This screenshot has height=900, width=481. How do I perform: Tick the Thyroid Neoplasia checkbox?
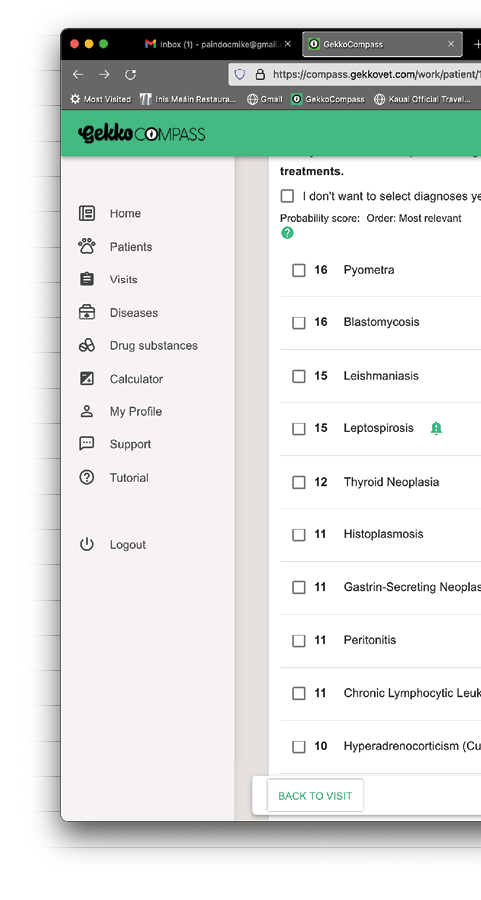[299, 482]
